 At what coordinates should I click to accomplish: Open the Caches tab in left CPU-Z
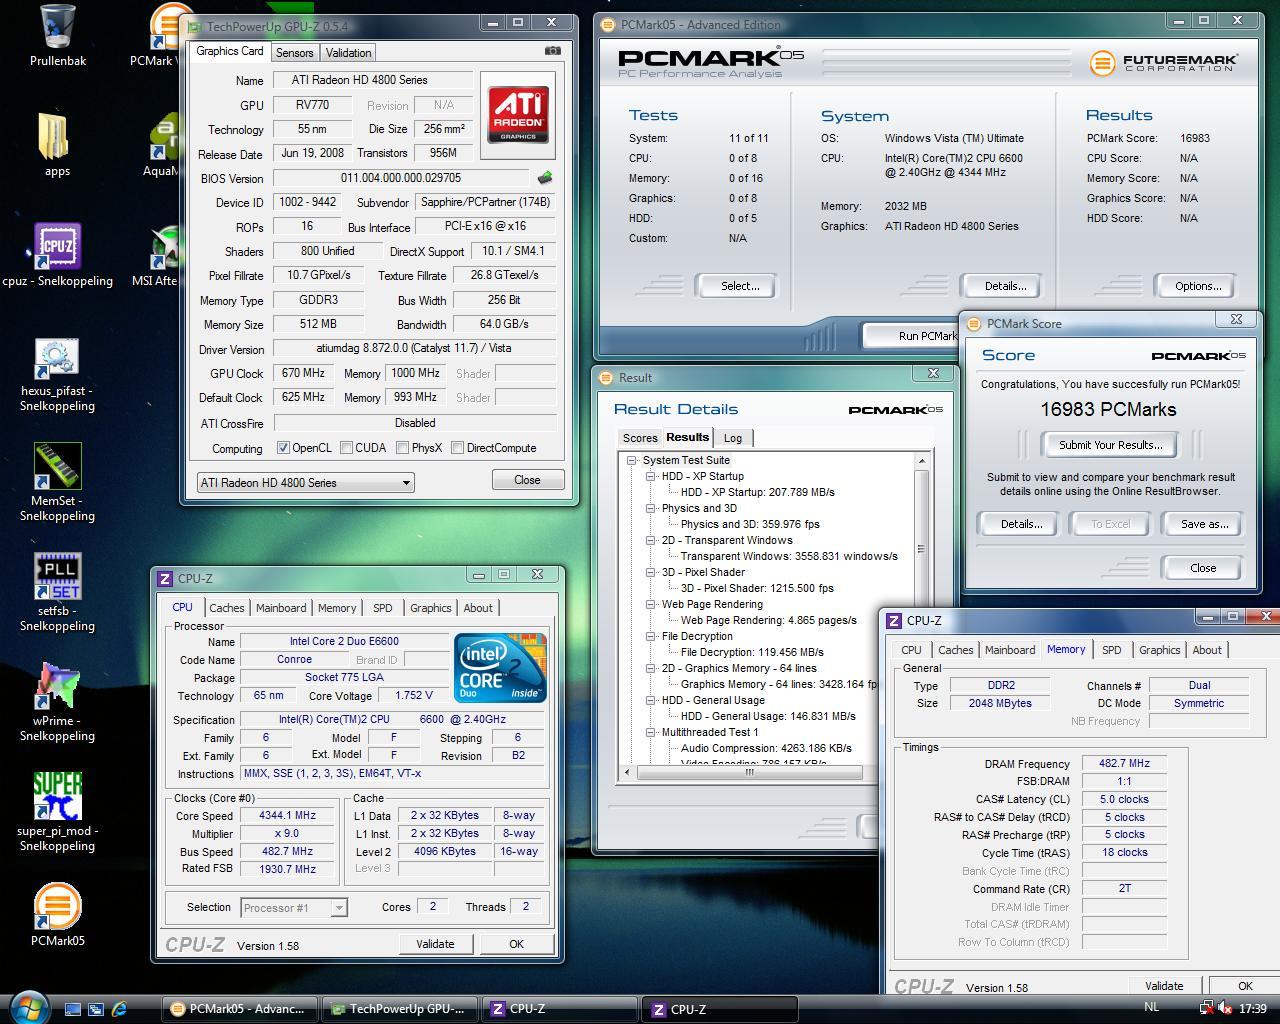(x=226, y=608)
